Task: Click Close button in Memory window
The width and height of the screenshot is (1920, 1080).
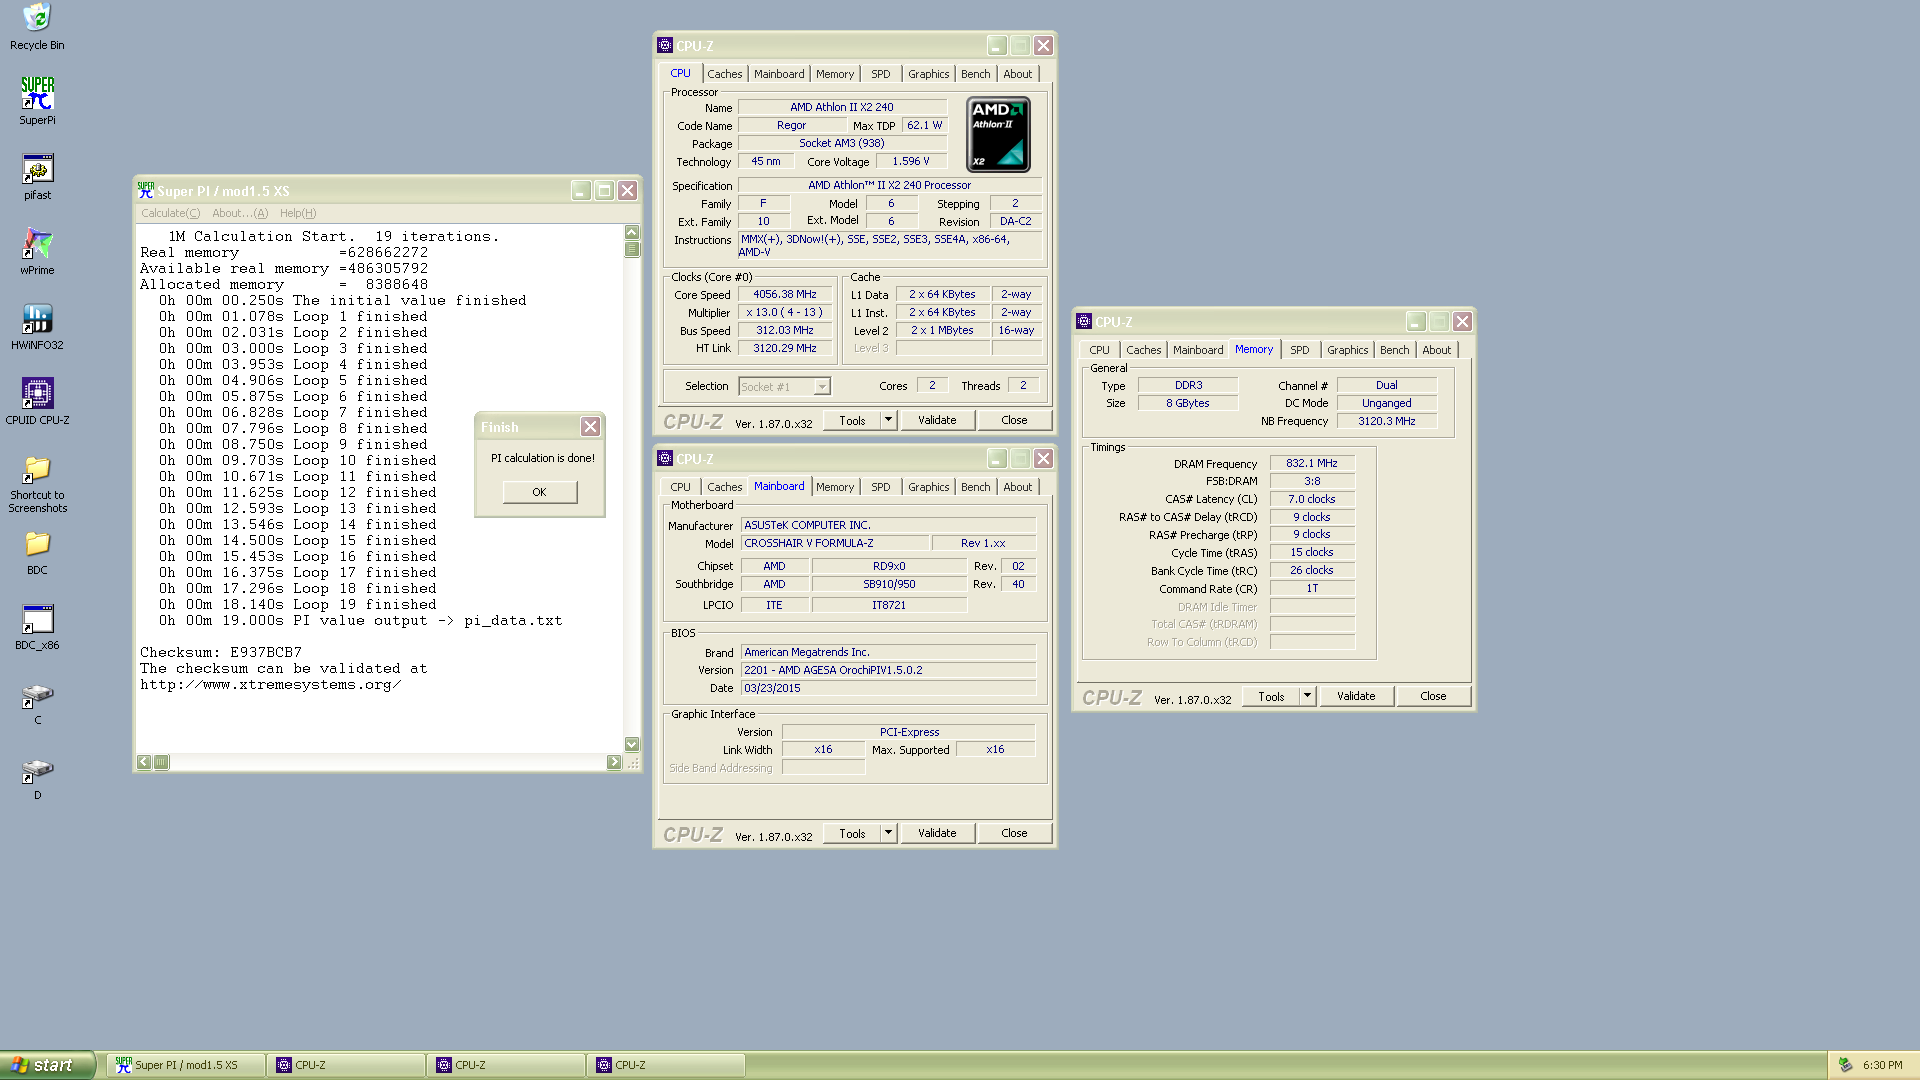Action: point(1433,696)
